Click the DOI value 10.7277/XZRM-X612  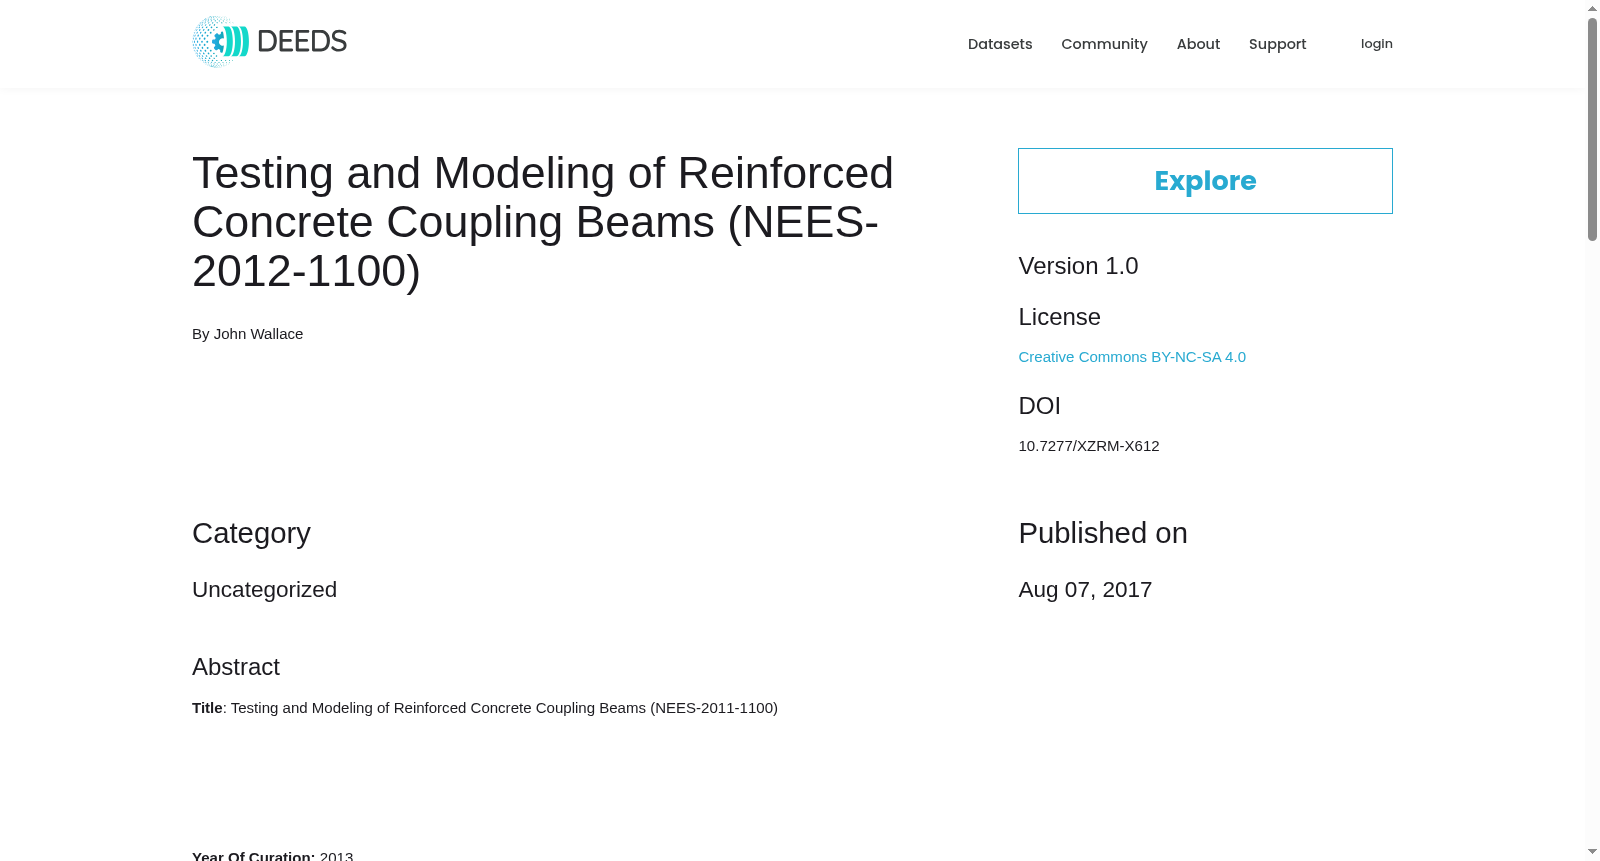[x=1089, y=446]
